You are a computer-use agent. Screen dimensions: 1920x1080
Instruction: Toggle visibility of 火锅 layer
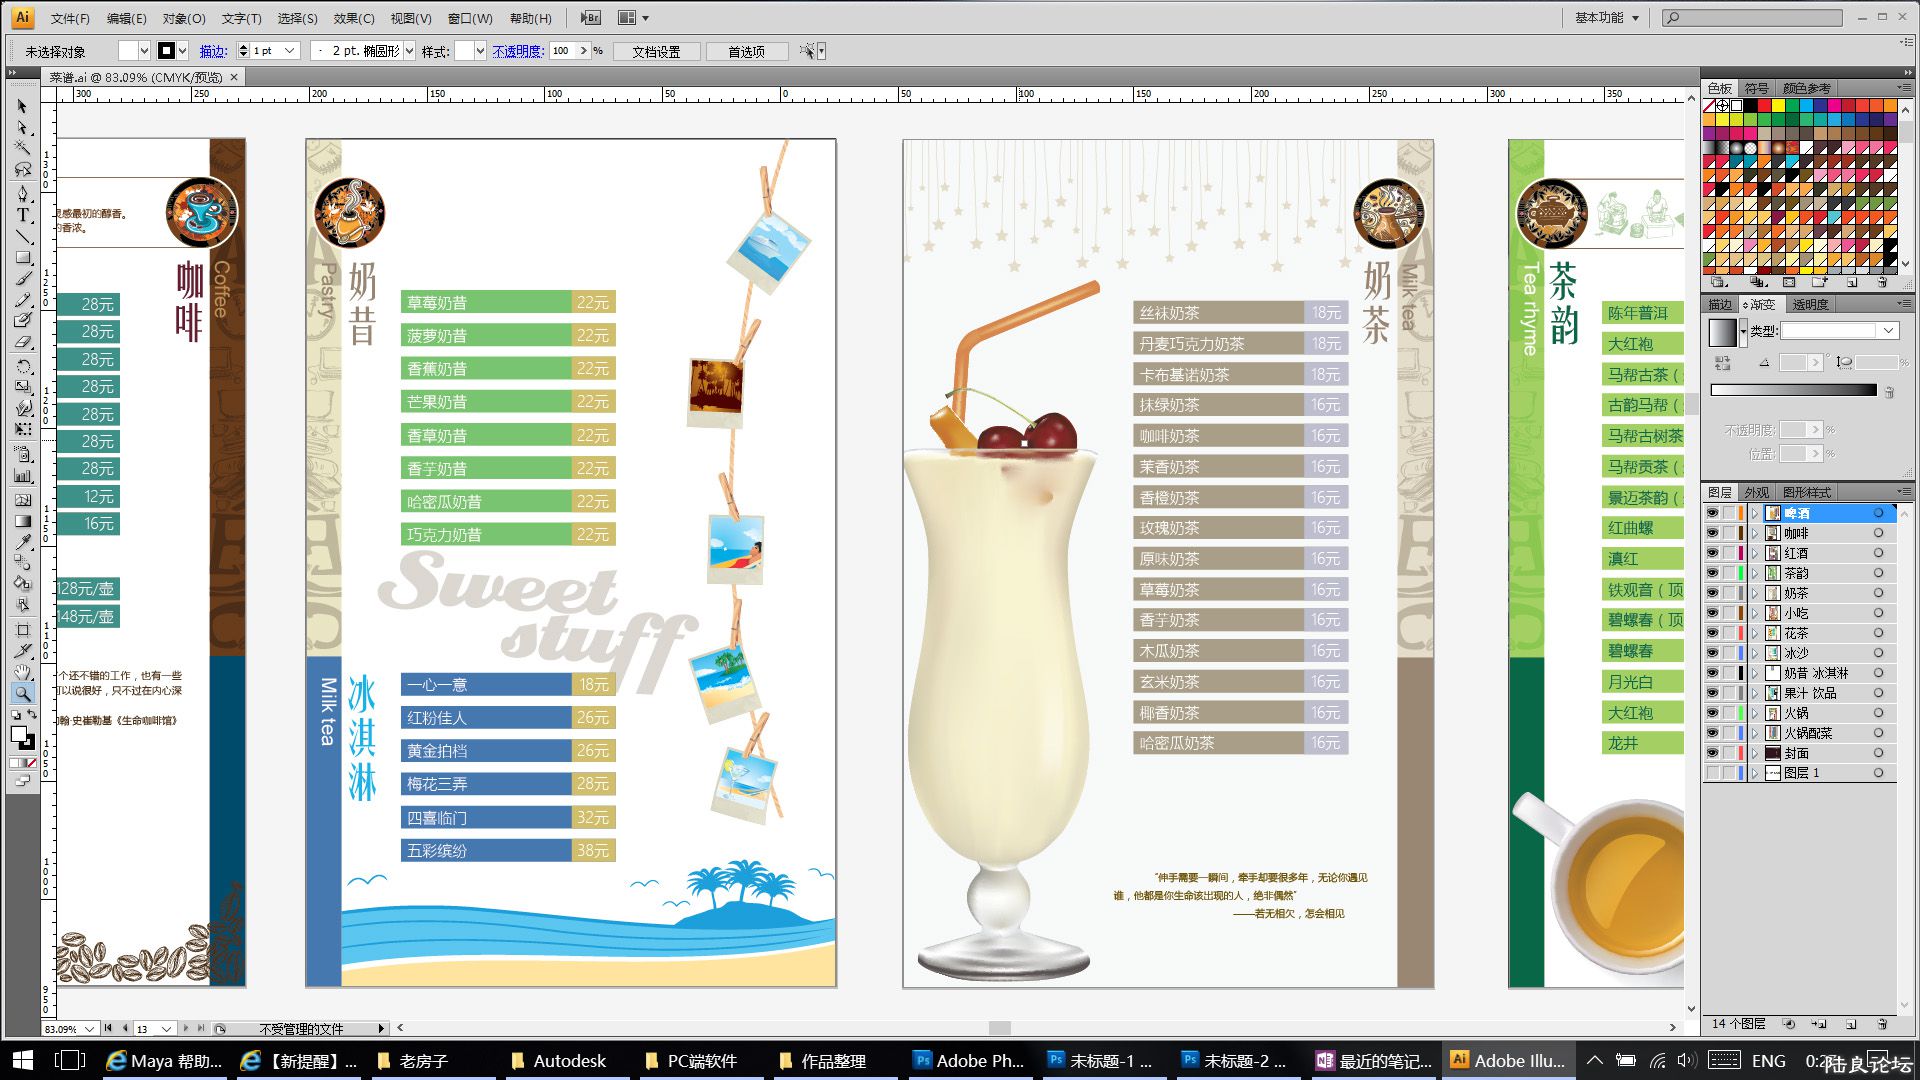coord(1712,713)
